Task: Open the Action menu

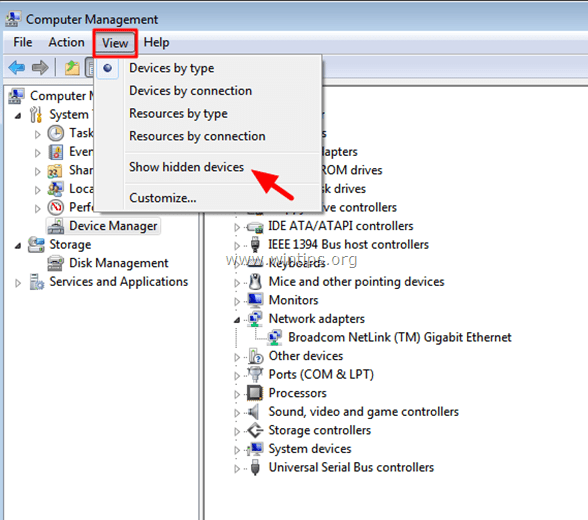Action: tap(66, 42)
